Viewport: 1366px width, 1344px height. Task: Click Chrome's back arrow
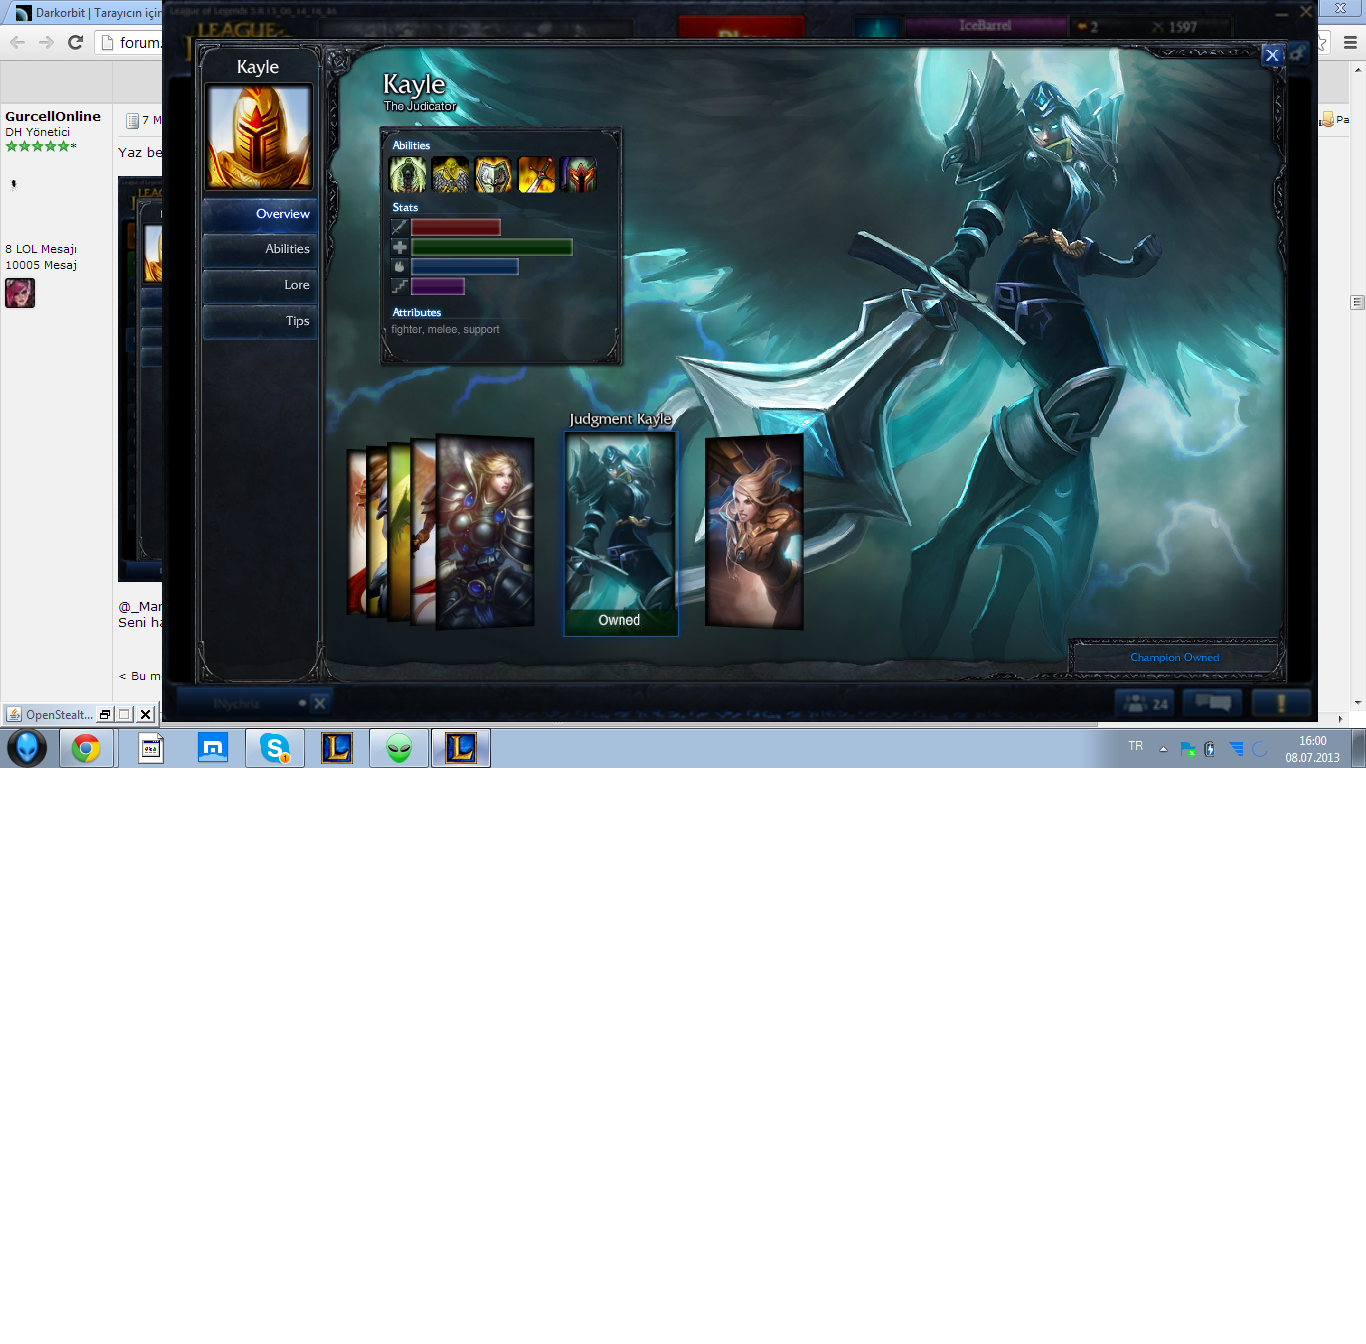pos(17,42)
